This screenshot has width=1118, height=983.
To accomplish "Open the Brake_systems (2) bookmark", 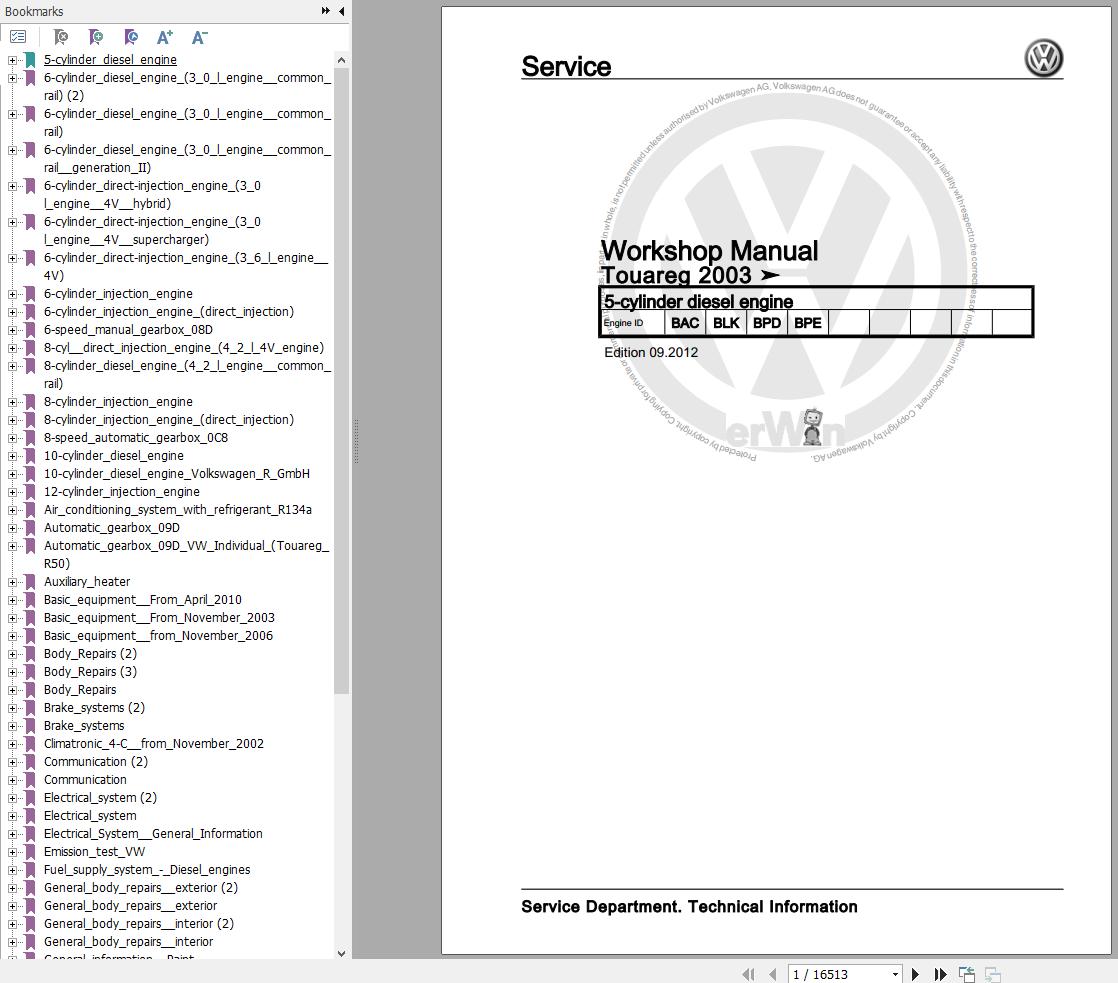I will click(94, 707).
